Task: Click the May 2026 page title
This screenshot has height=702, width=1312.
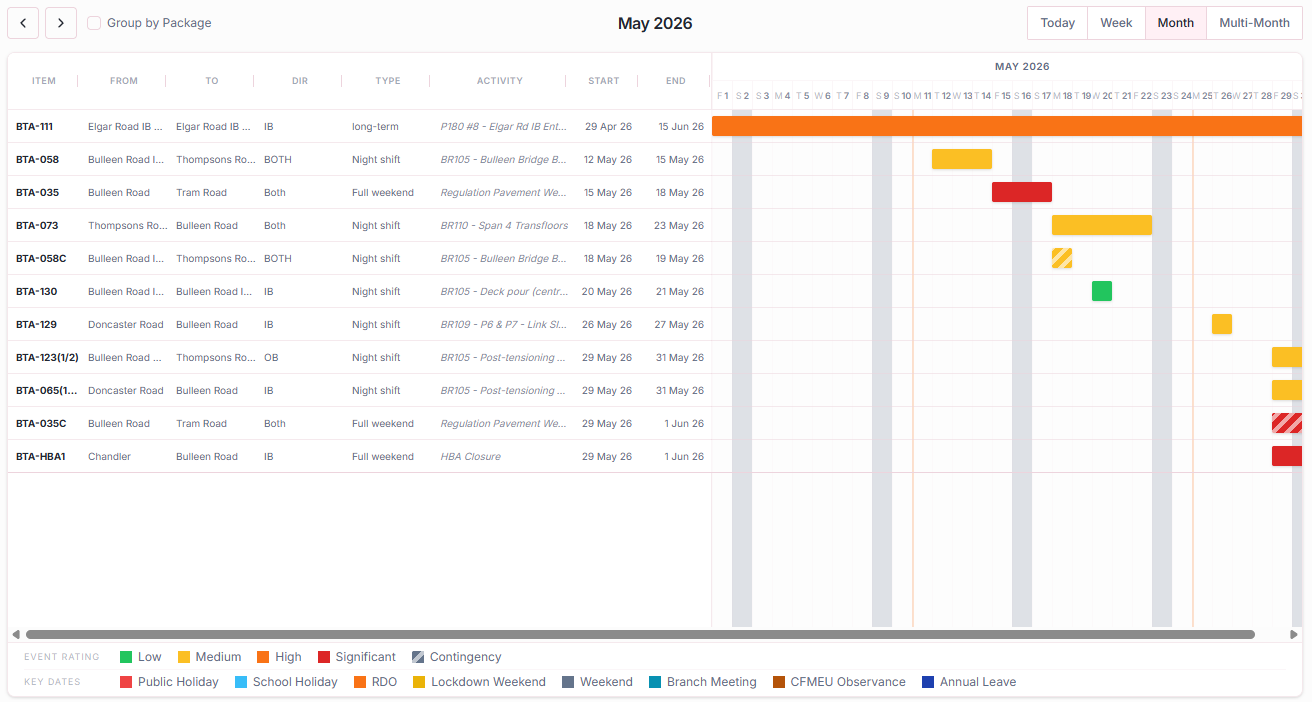Action: (655, 23)
